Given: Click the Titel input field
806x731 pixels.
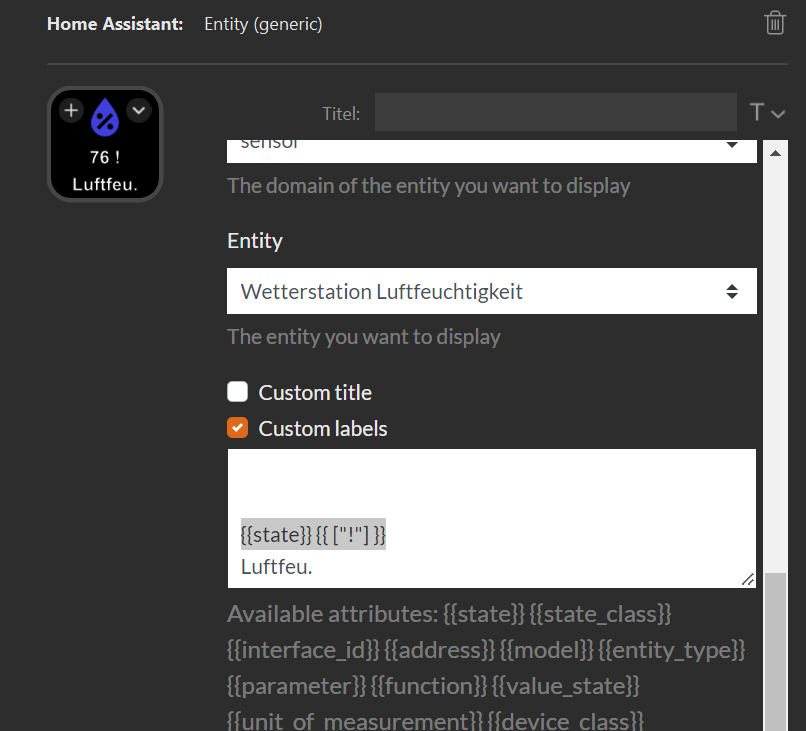Looking at the screenshot, I should (555, 112).
